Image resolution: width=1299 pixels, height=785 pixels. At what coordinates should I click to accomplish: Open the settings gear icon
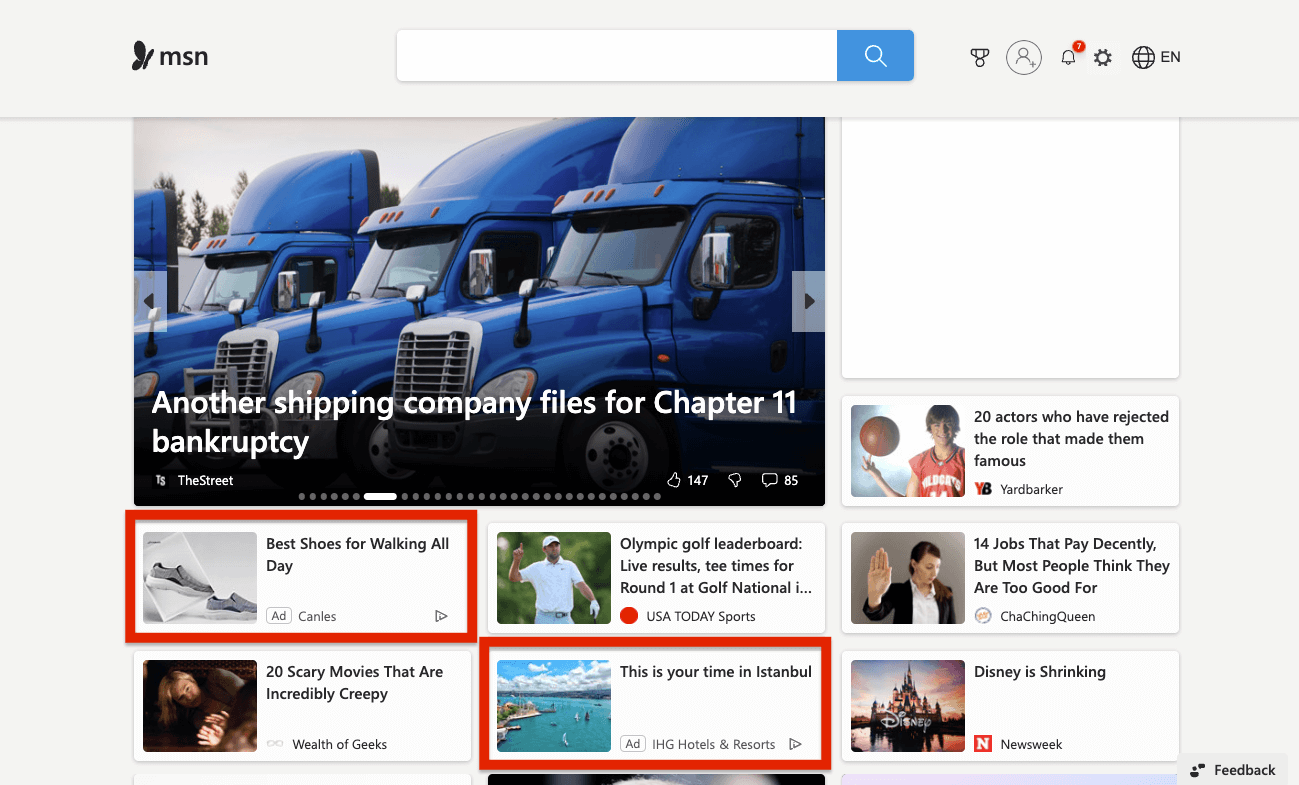[x=1102, y=58]
